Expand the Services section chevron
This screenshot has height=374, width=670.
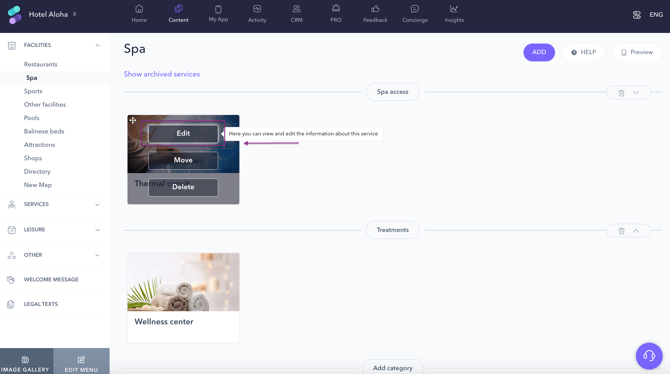pyautogui.click(x=97, y=205)
